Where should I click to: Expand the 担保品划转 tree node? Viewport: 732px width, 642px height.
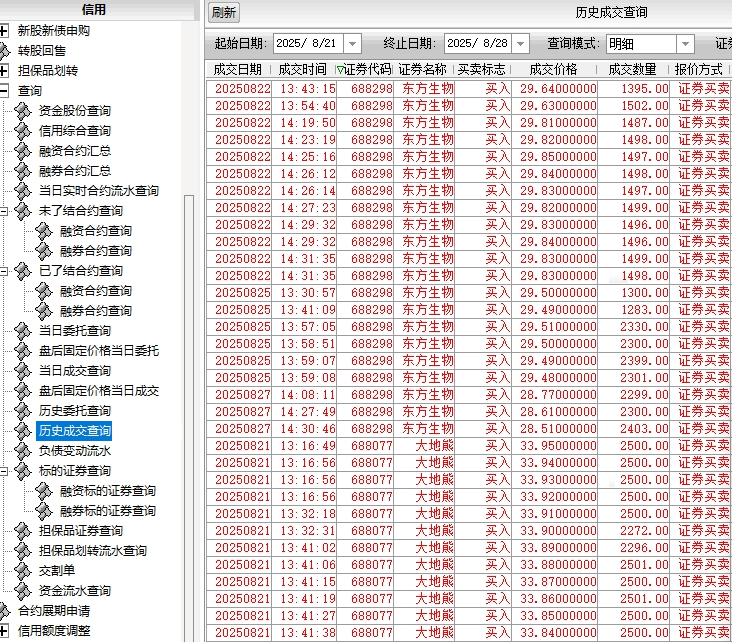(x=4, y=71)
